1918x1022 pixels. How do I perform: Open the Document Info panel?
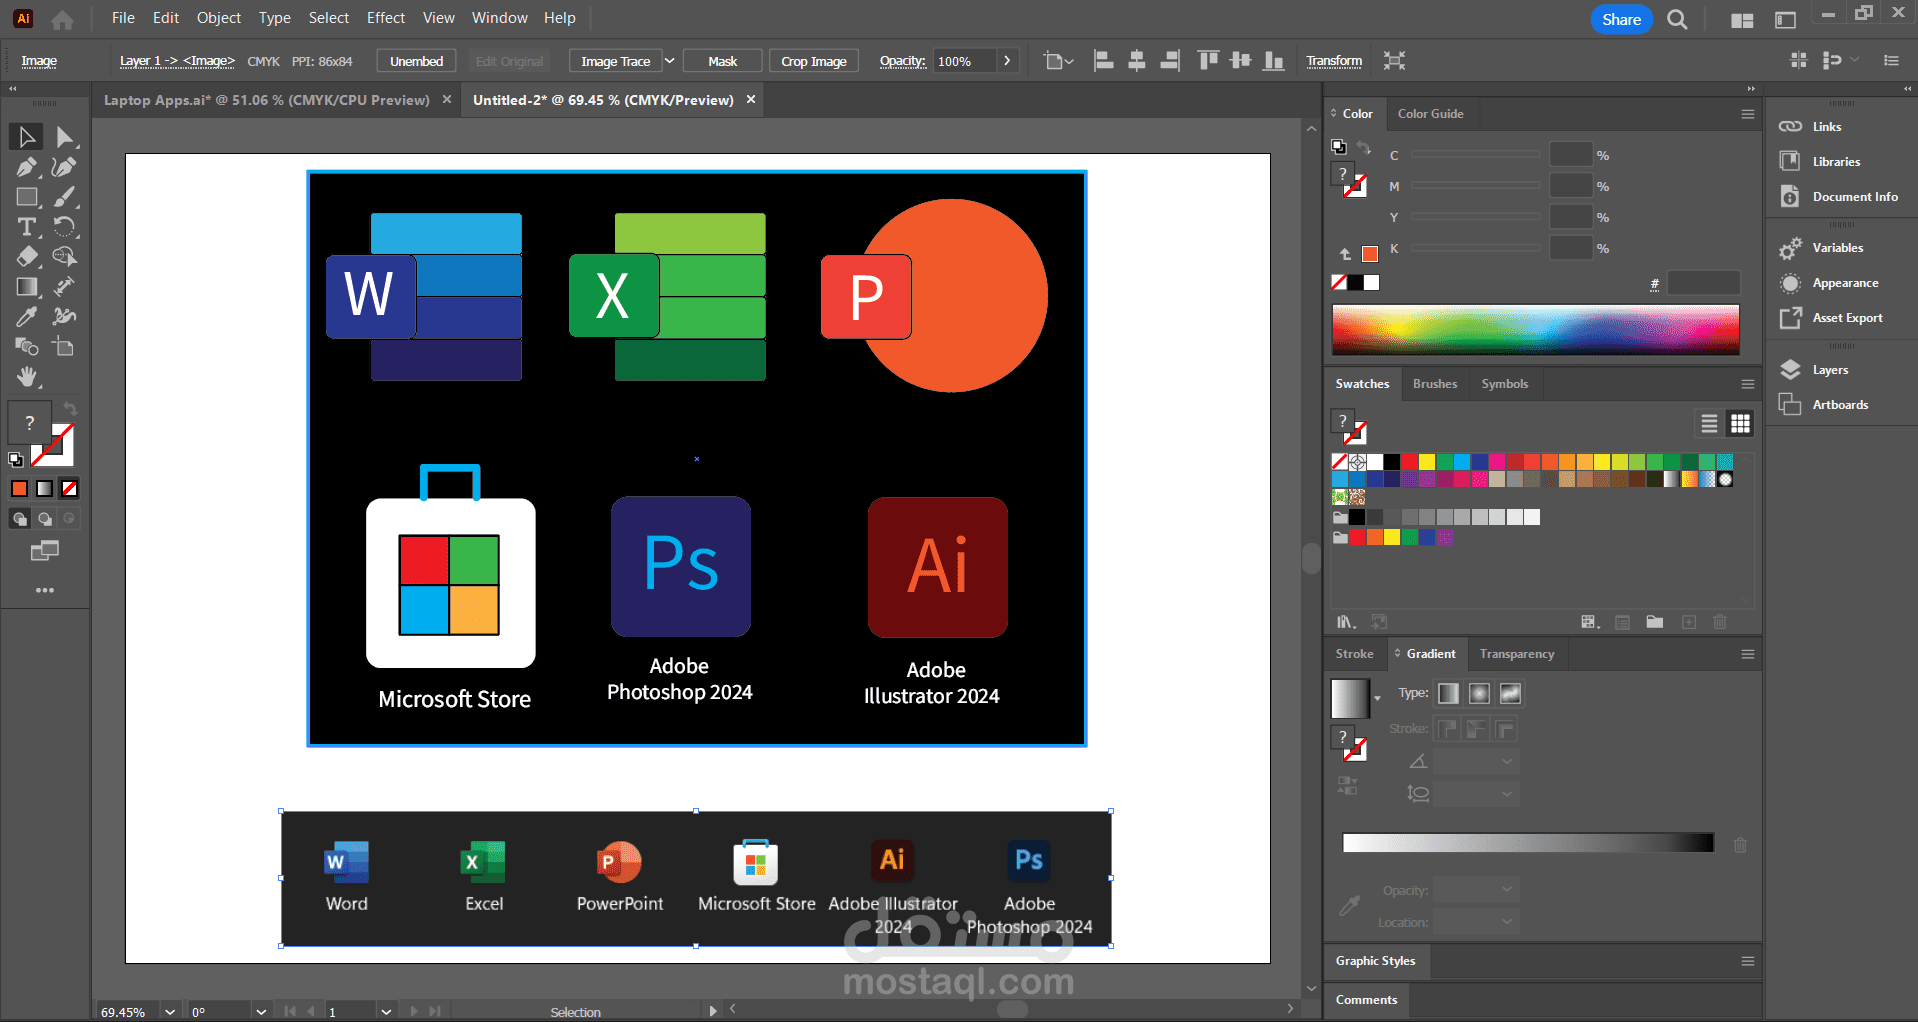coord(1855,197)
